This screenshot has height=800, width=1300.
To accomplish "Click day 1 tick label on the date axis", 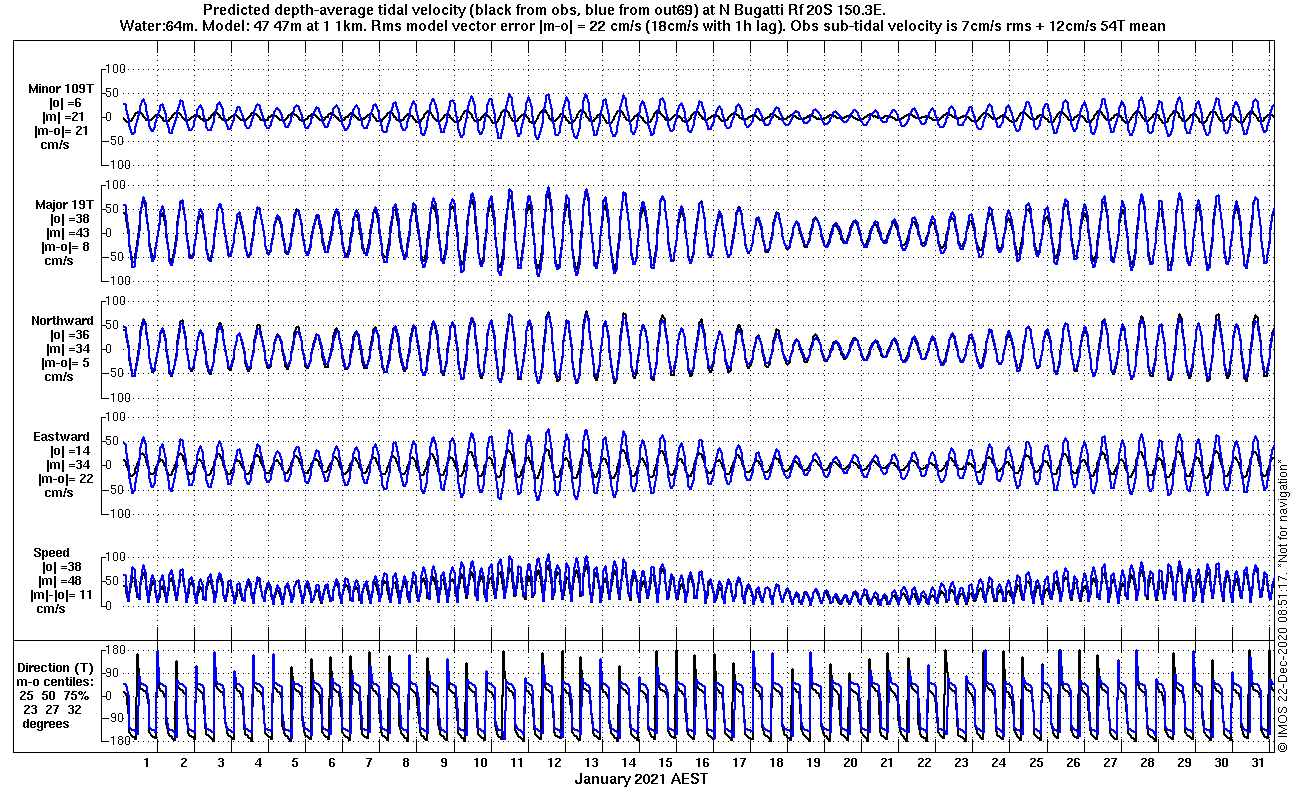I will pos(147,762).
